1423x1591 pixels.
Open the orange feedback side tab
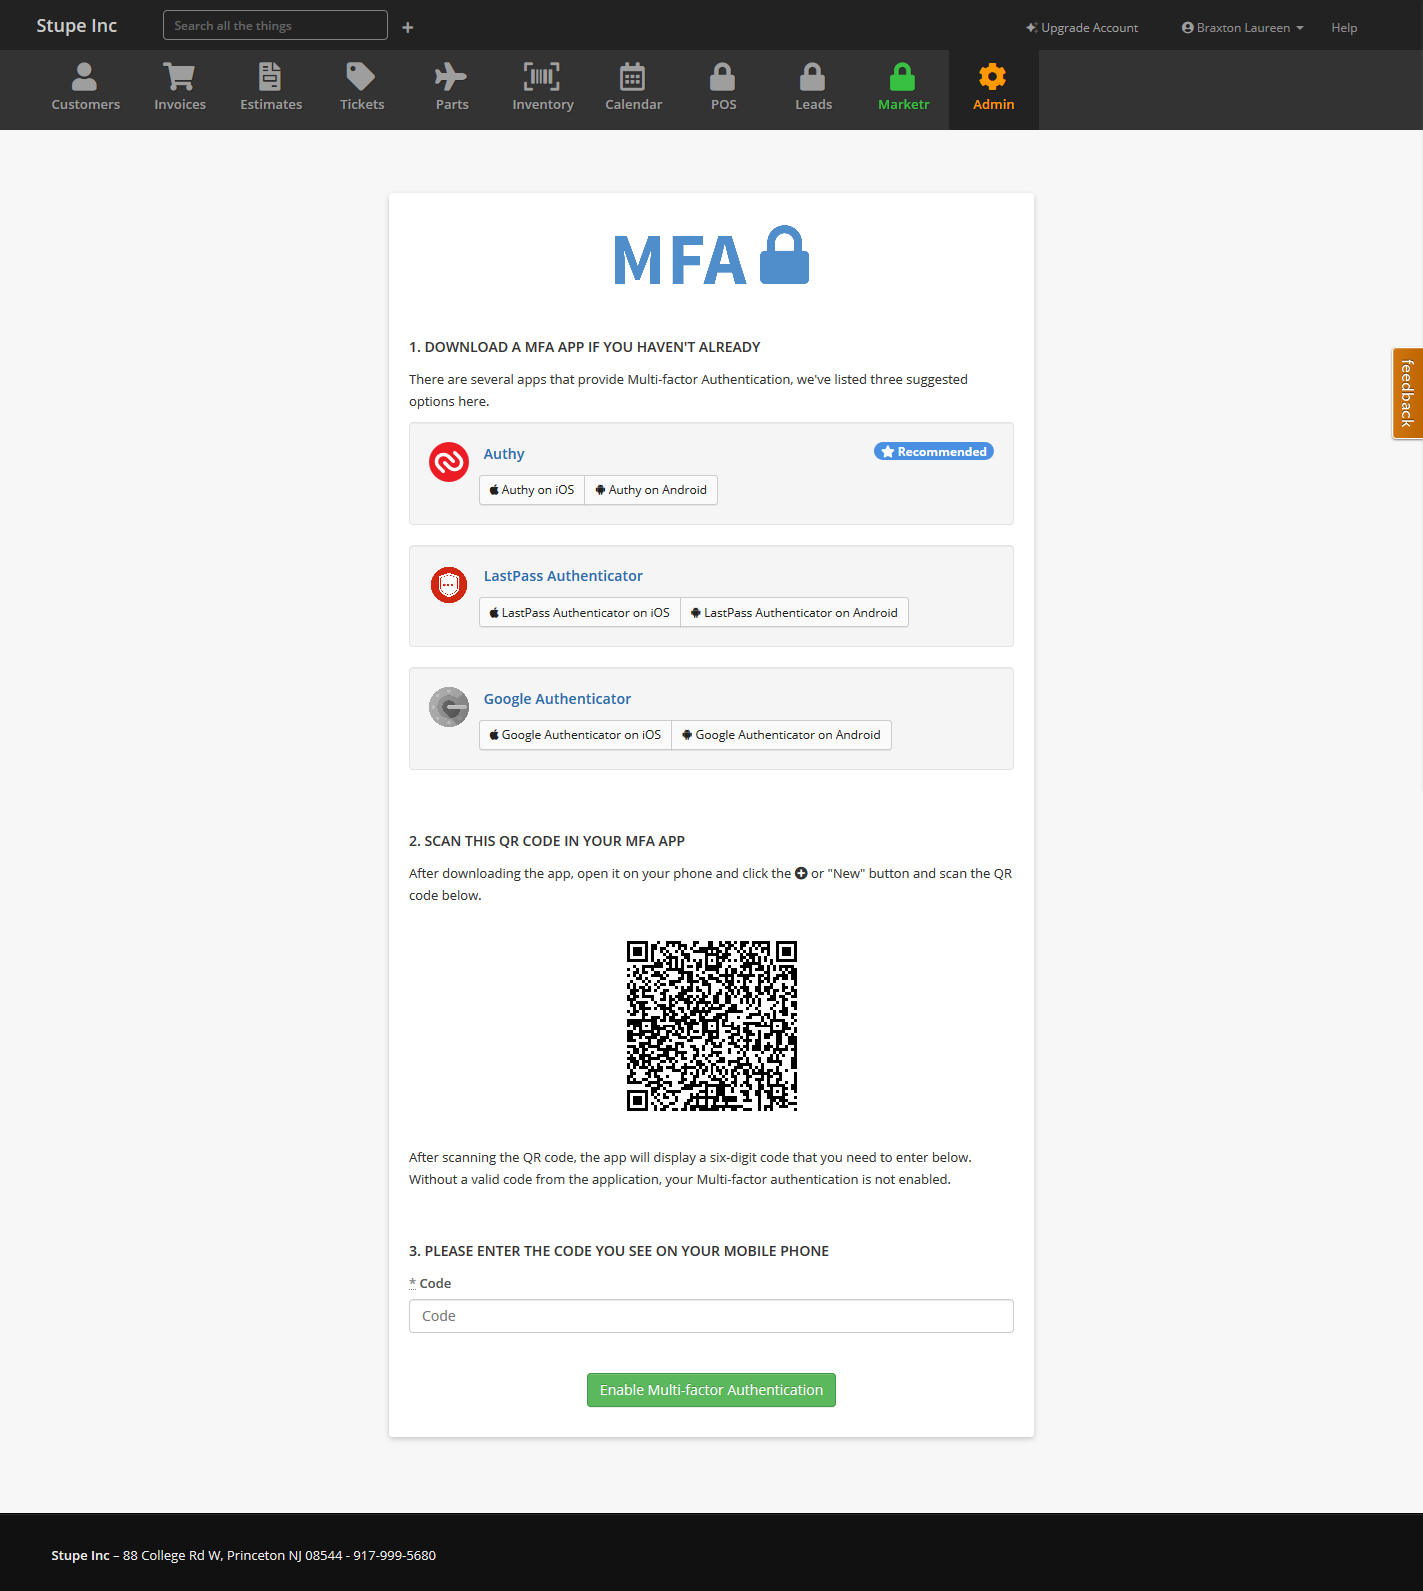coord(1407,393)
